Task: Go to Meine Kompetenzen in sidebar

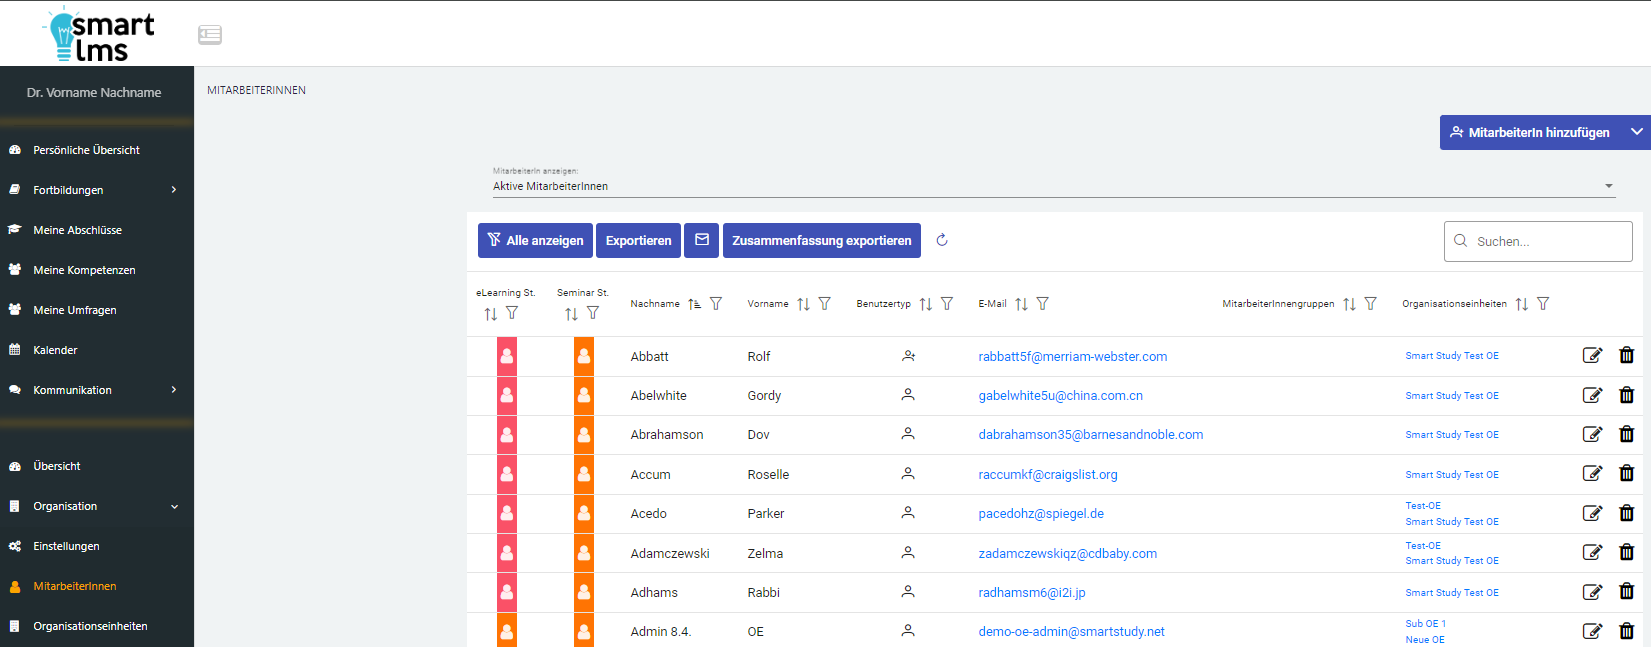Action: coord(84,270)
